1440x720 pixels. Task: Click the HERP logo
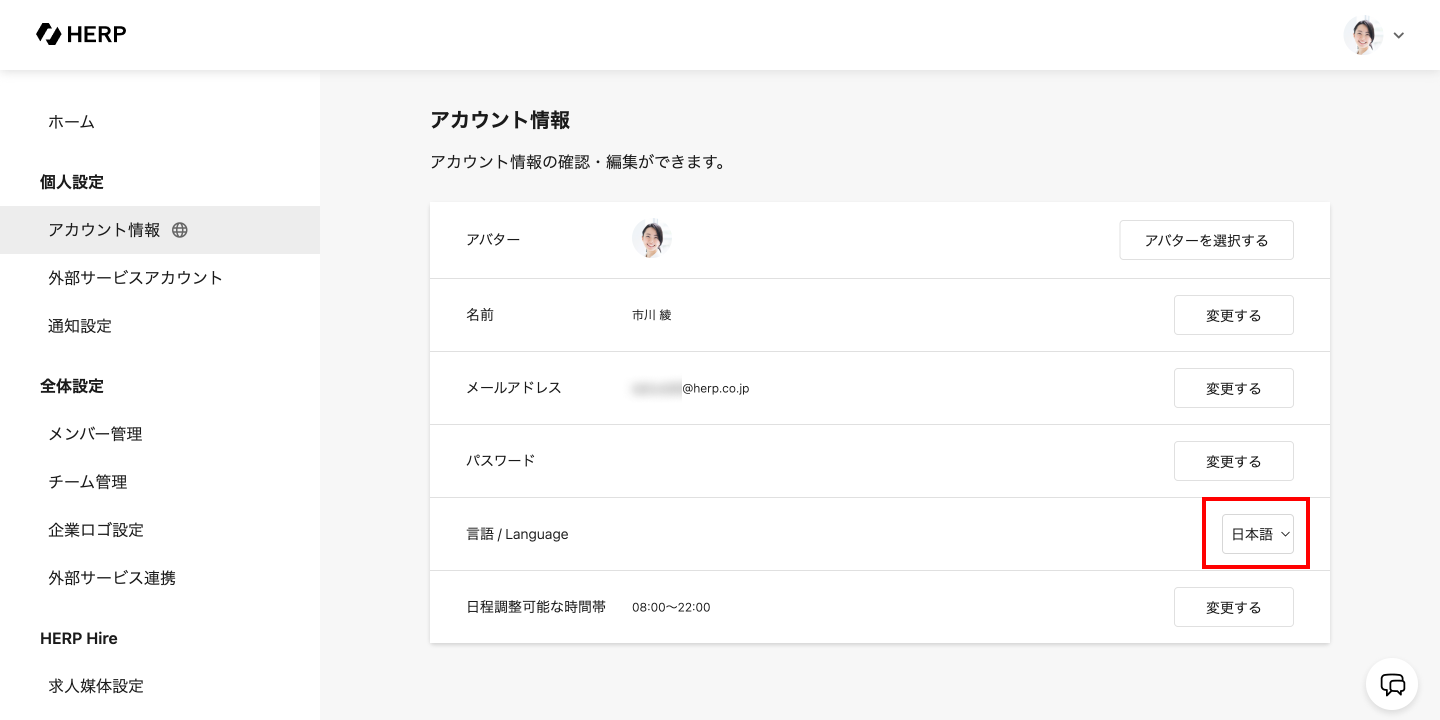pos(81,34)
